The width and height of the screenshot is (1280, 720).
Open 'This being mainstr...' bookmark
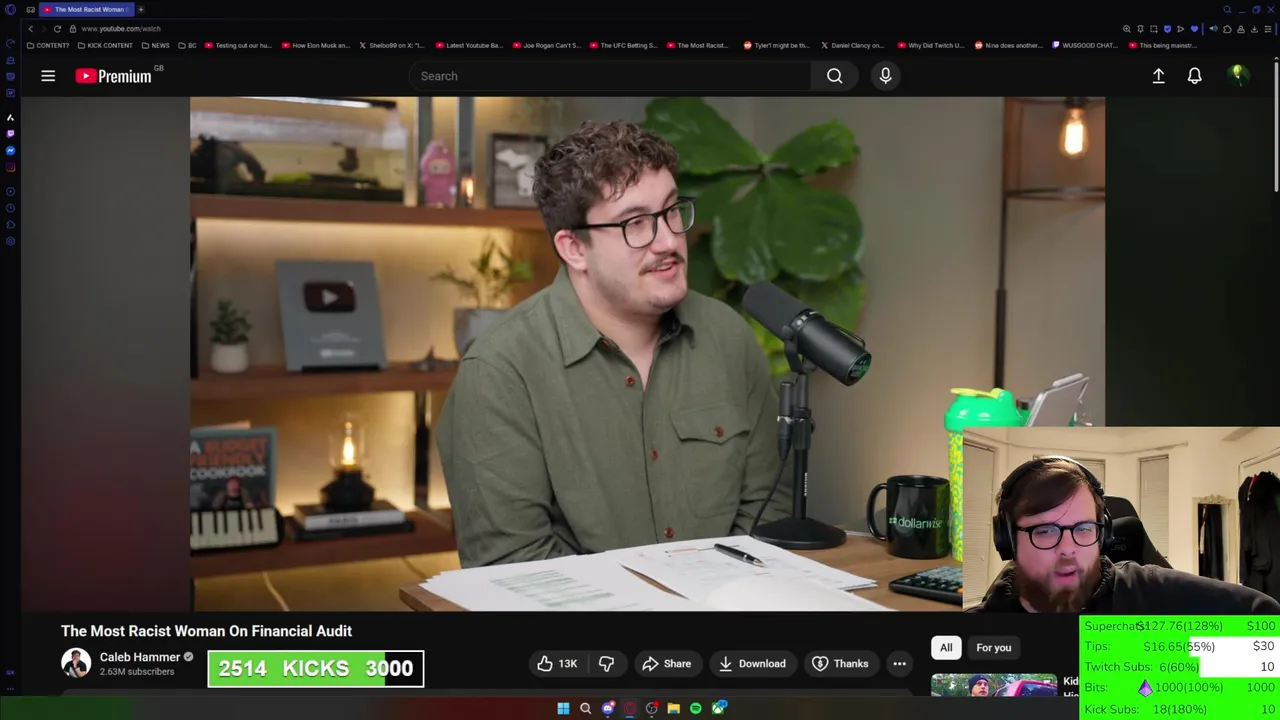coord(1162,45)
